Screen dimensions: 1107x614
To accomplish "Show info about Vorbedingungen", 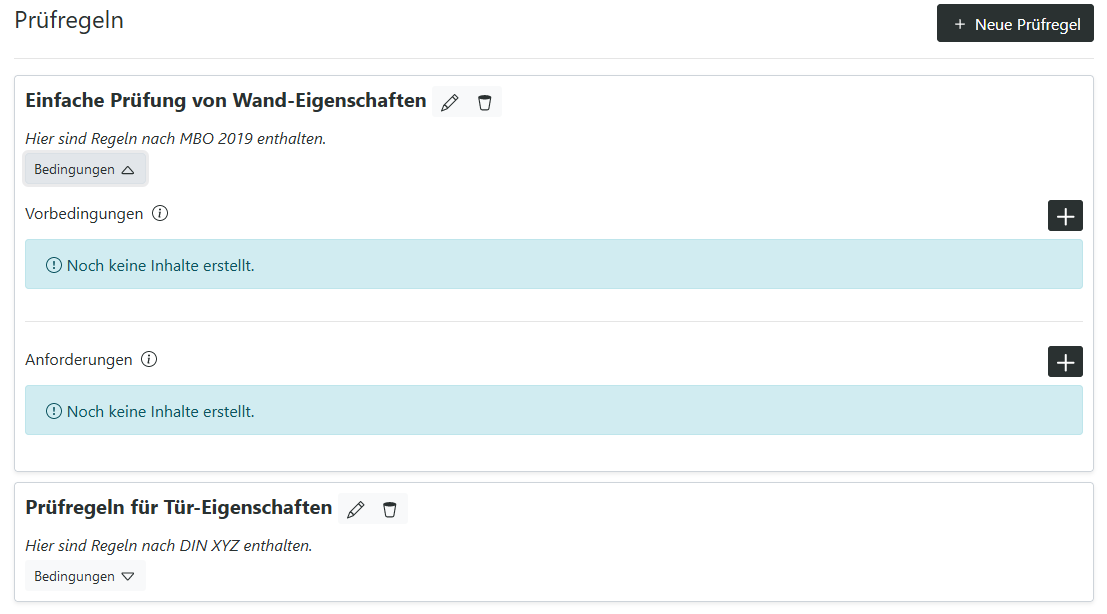I will pyautogui.click(x=160, y=213).
